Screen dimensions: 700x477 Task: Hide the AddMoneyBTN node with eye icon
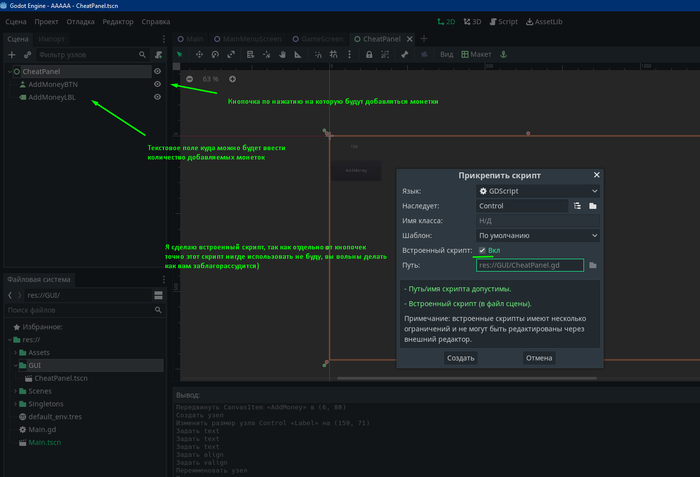click(157, 85)
